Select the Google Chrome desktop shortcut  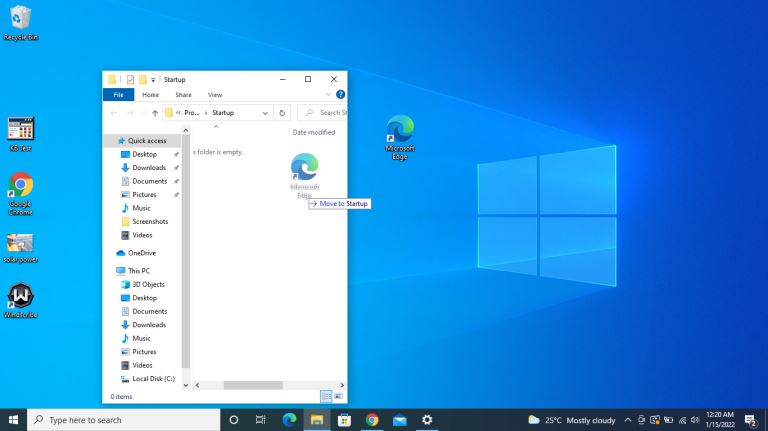tap(20, 193)
